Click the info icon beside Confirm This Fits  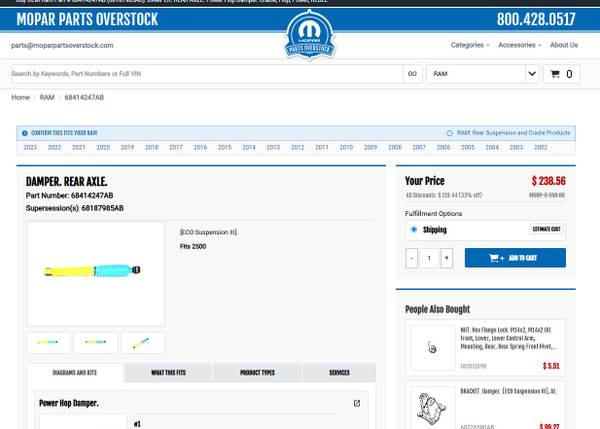25,133
